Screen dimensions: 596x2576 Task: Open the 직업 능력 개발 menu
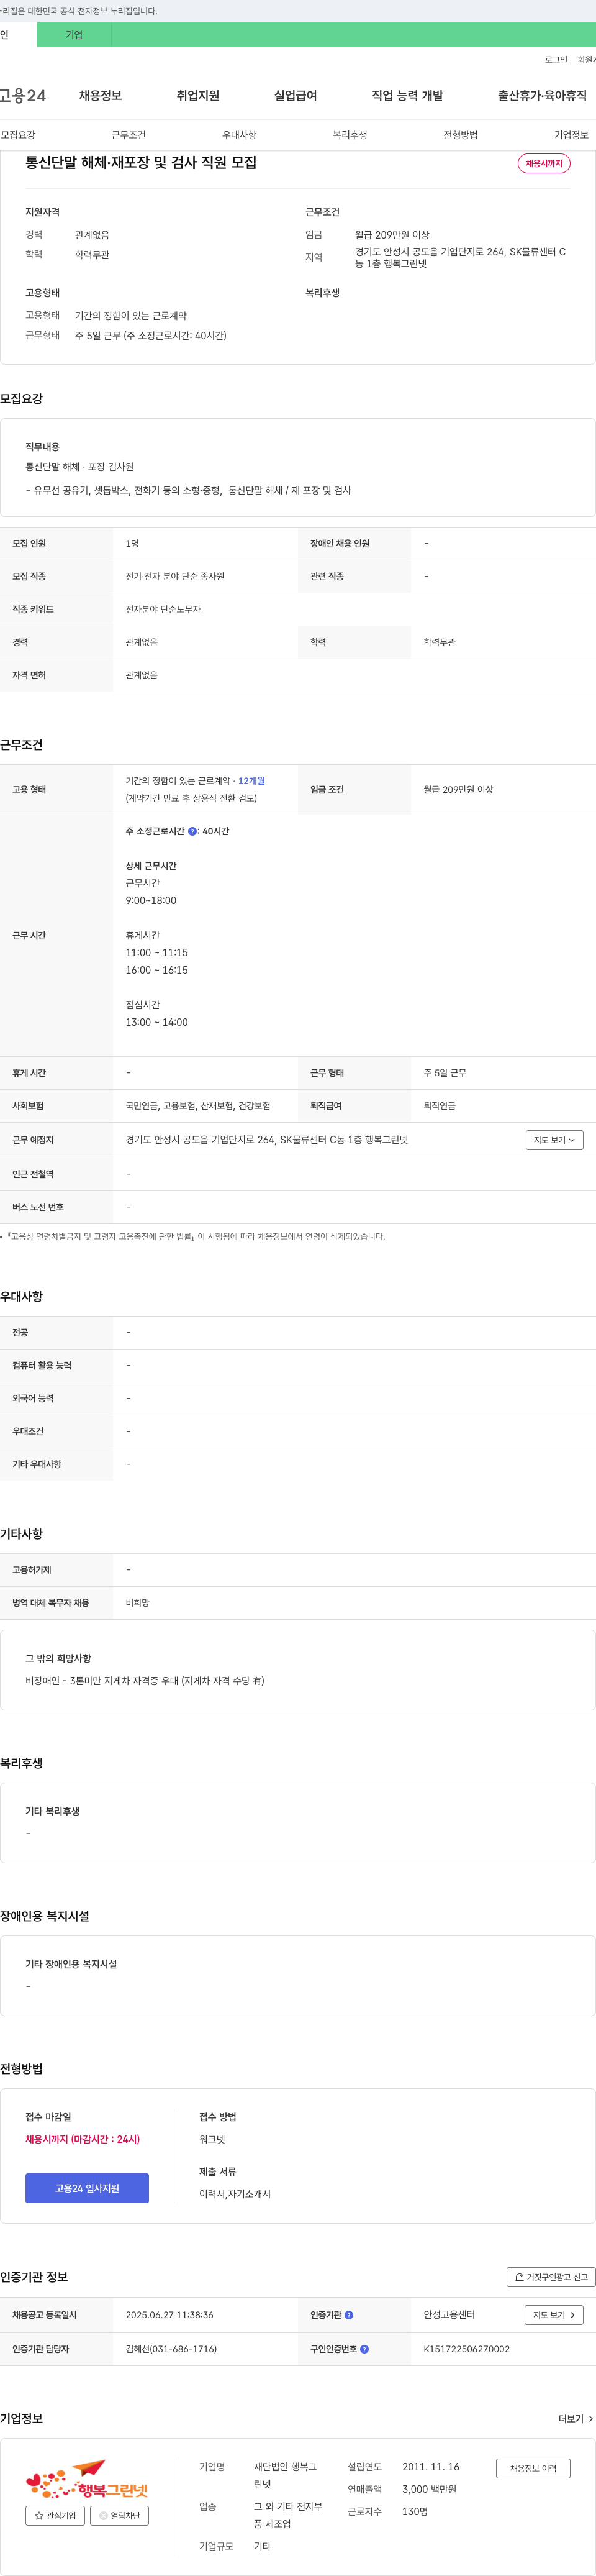tap(407, 96)
